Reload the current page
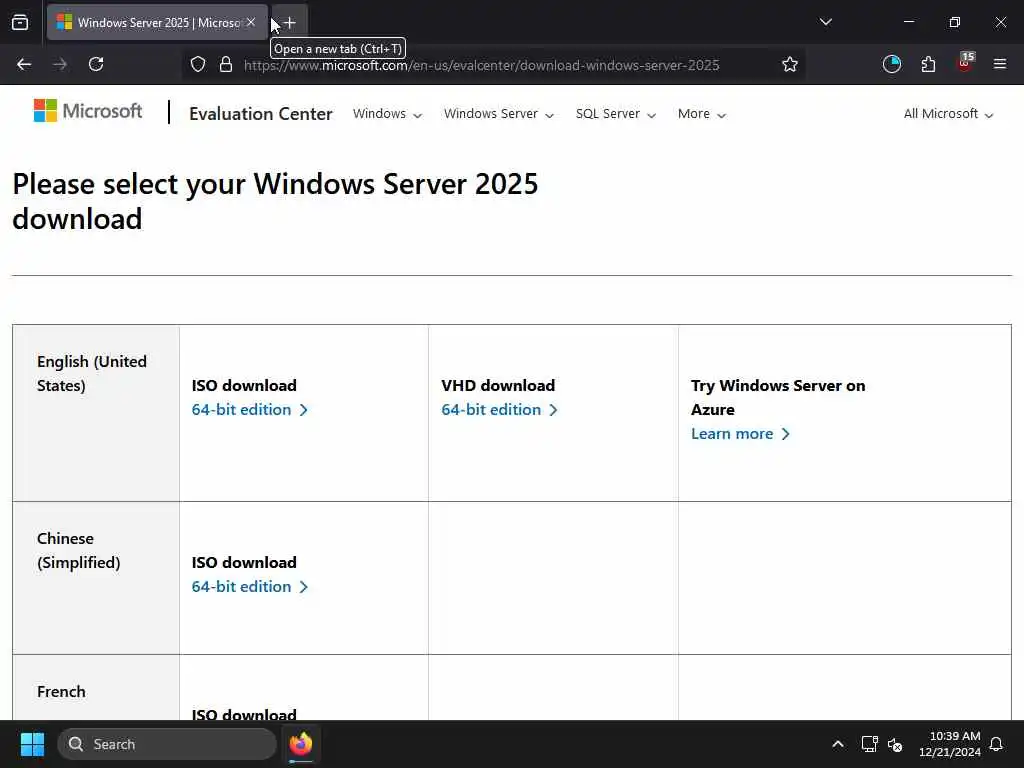1024x768 pixels. 96,64
